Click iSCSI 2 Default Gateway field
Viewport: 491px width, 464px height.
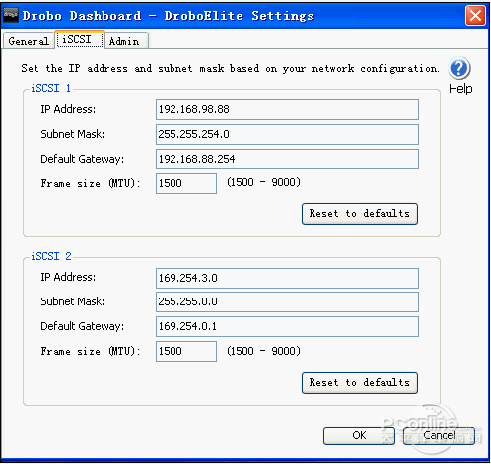pyautogui.click(x=287, y=326)
